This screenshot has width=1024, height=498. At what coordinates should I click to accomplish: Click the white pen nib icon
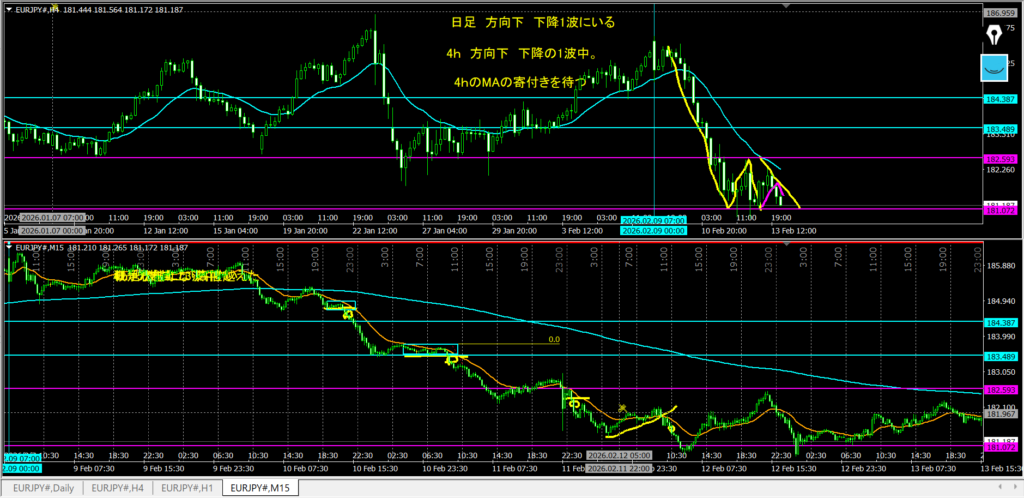tap(993, 36)
